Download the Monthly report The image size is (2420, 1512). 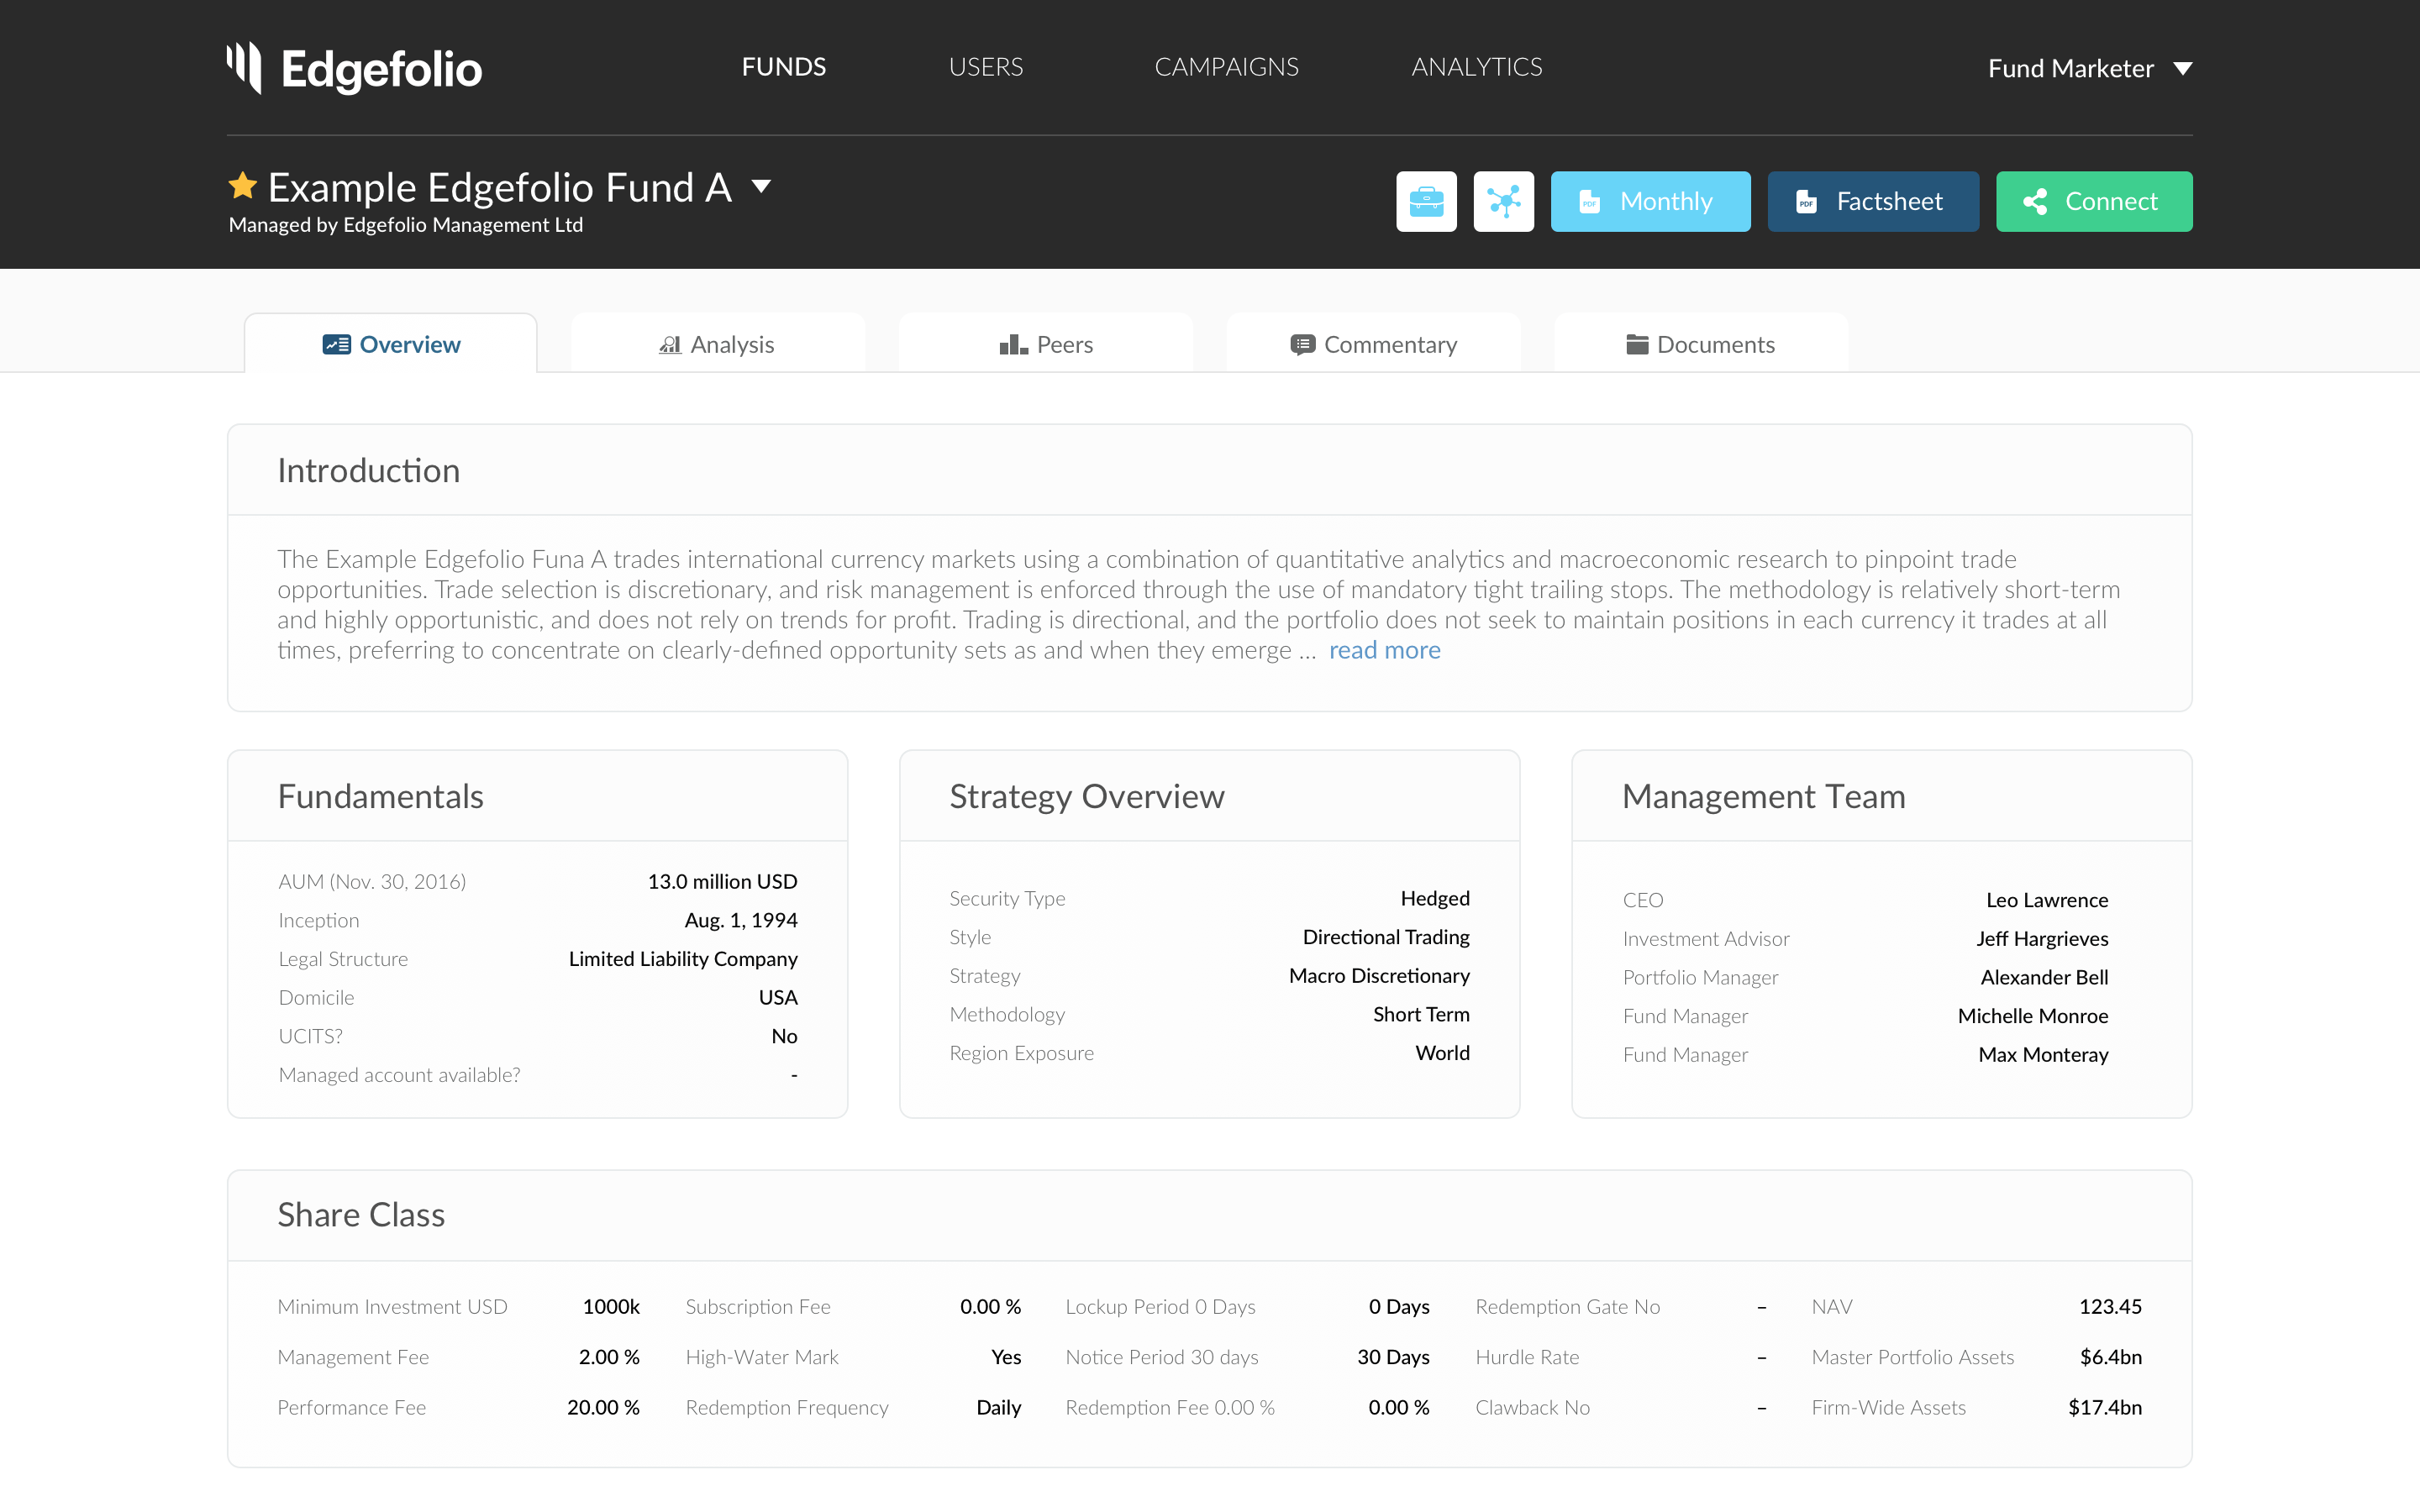(1650, 201)
